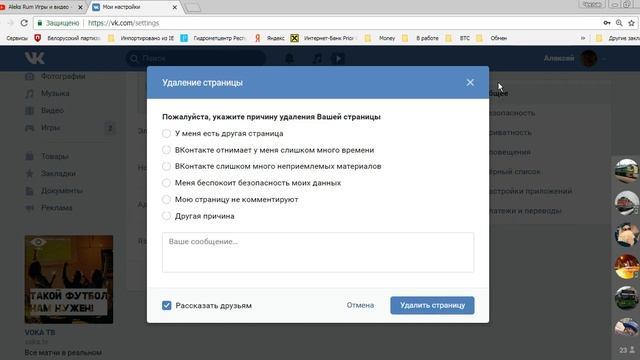This screenshot has width=640, height=360.
Task: Click the Товары bag icon
Action: pos(29,156)
